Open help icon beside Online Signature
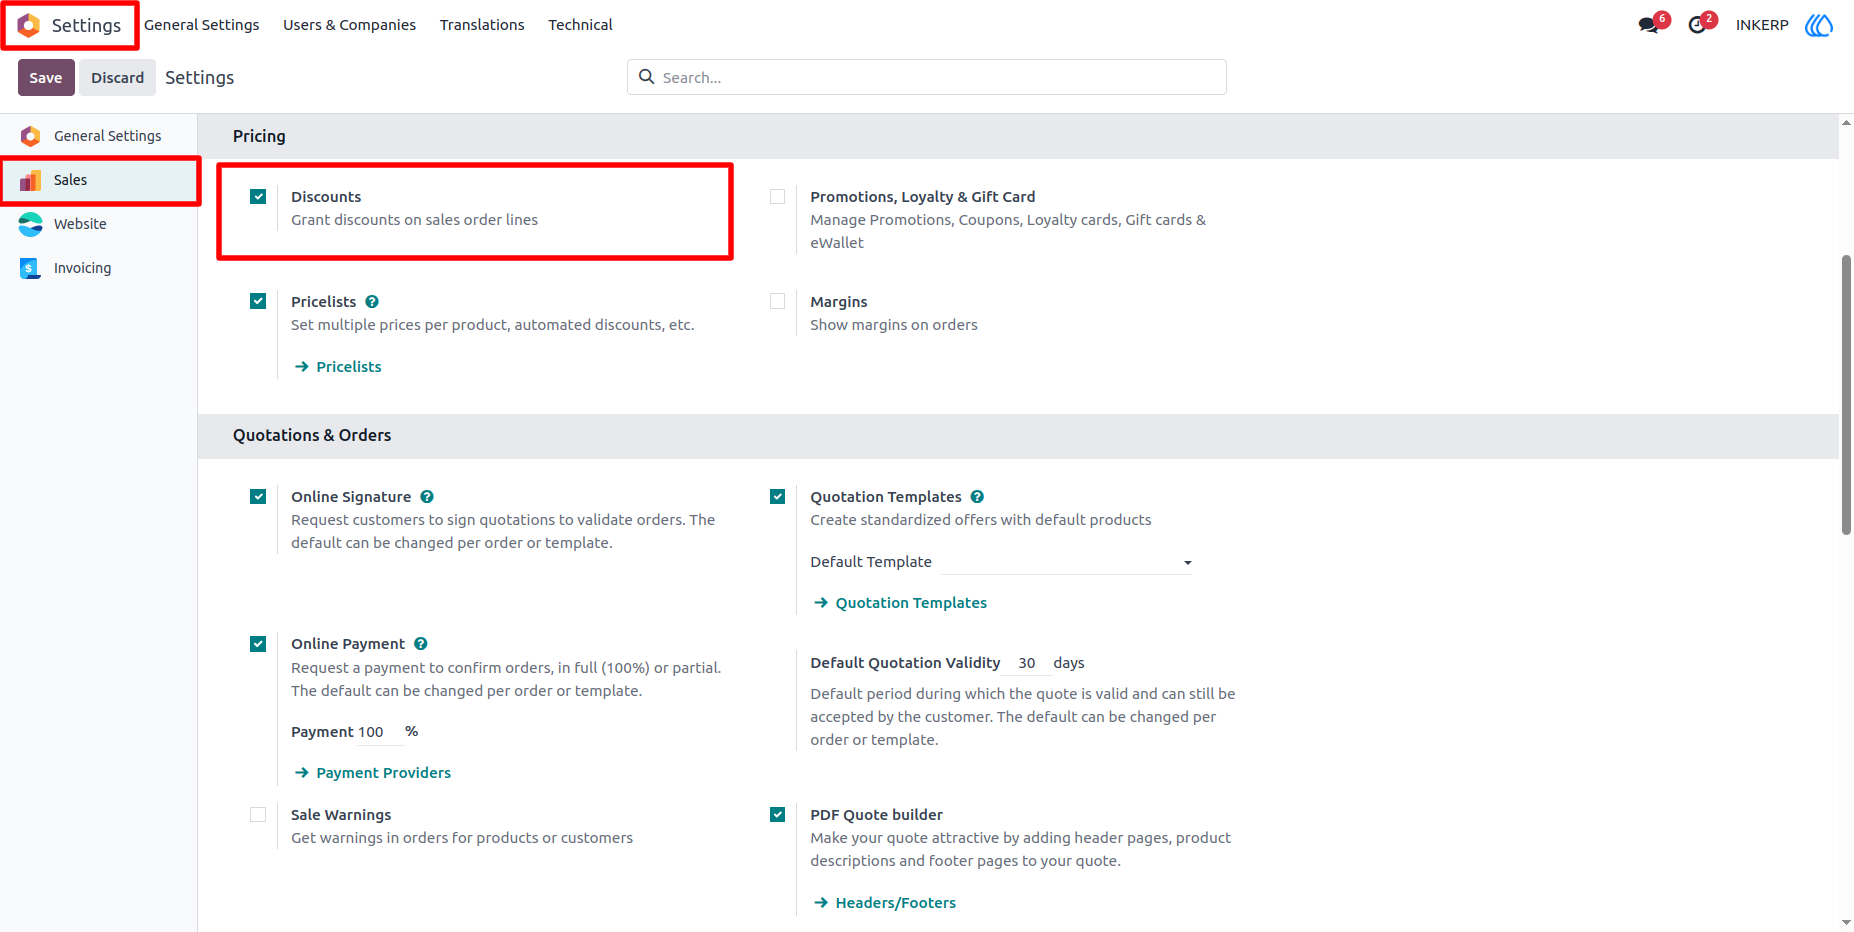Viewport: 1854px width, 932px height. click(427, 497)
